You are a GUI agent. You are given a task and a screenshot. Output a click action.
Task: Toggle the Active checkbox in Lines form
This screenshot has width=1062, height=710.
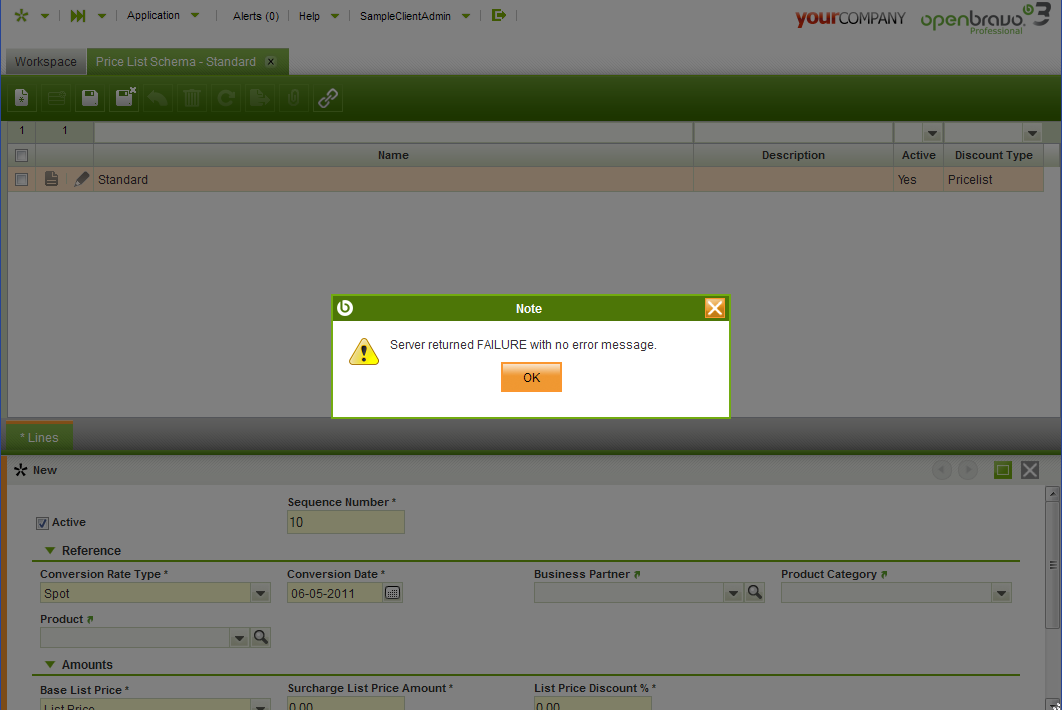(x=42, y=523)
